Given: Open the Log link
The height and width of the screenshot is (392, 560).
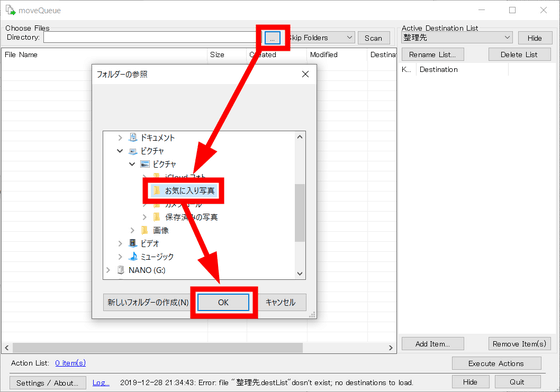Looking at the screenshot, I should (x=101, y=383).
